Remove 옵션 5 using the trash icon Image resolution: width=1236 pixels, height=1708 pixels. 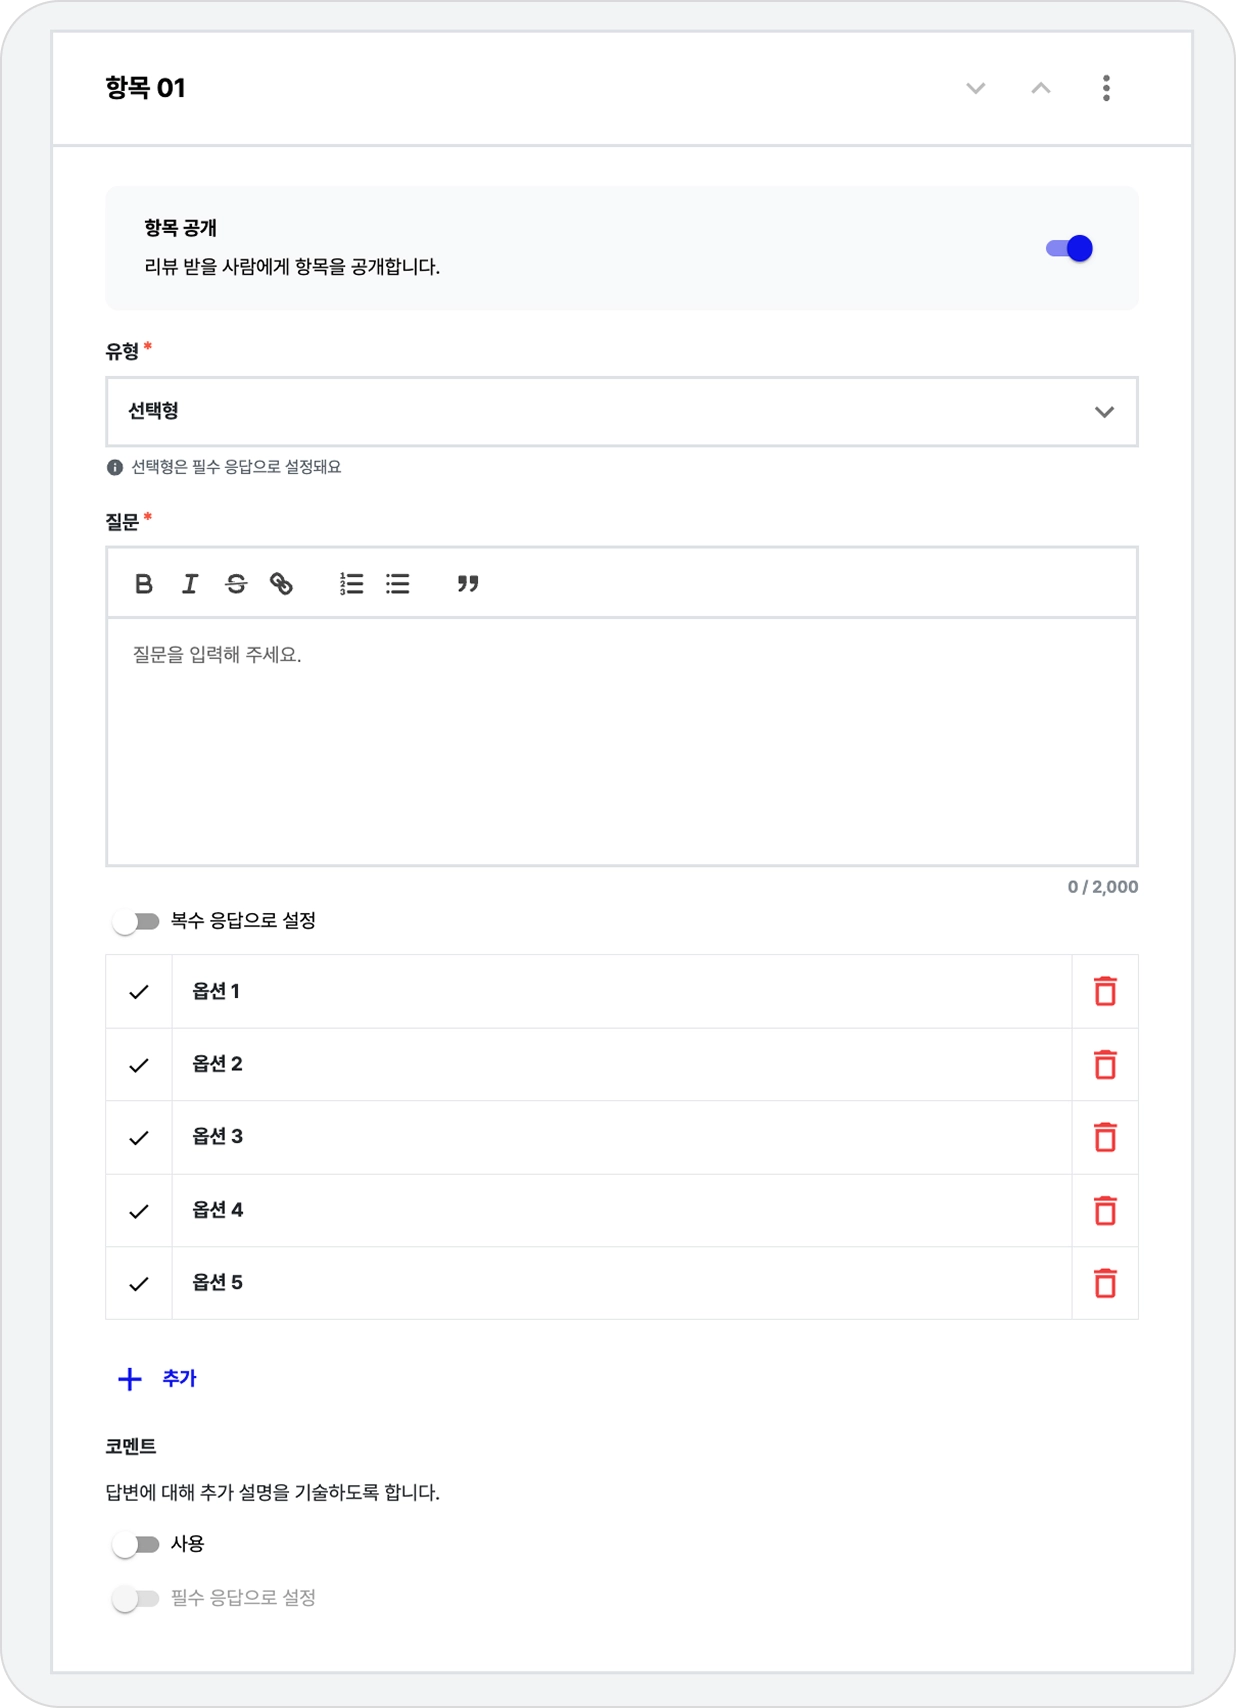tap(1105, 1283)
